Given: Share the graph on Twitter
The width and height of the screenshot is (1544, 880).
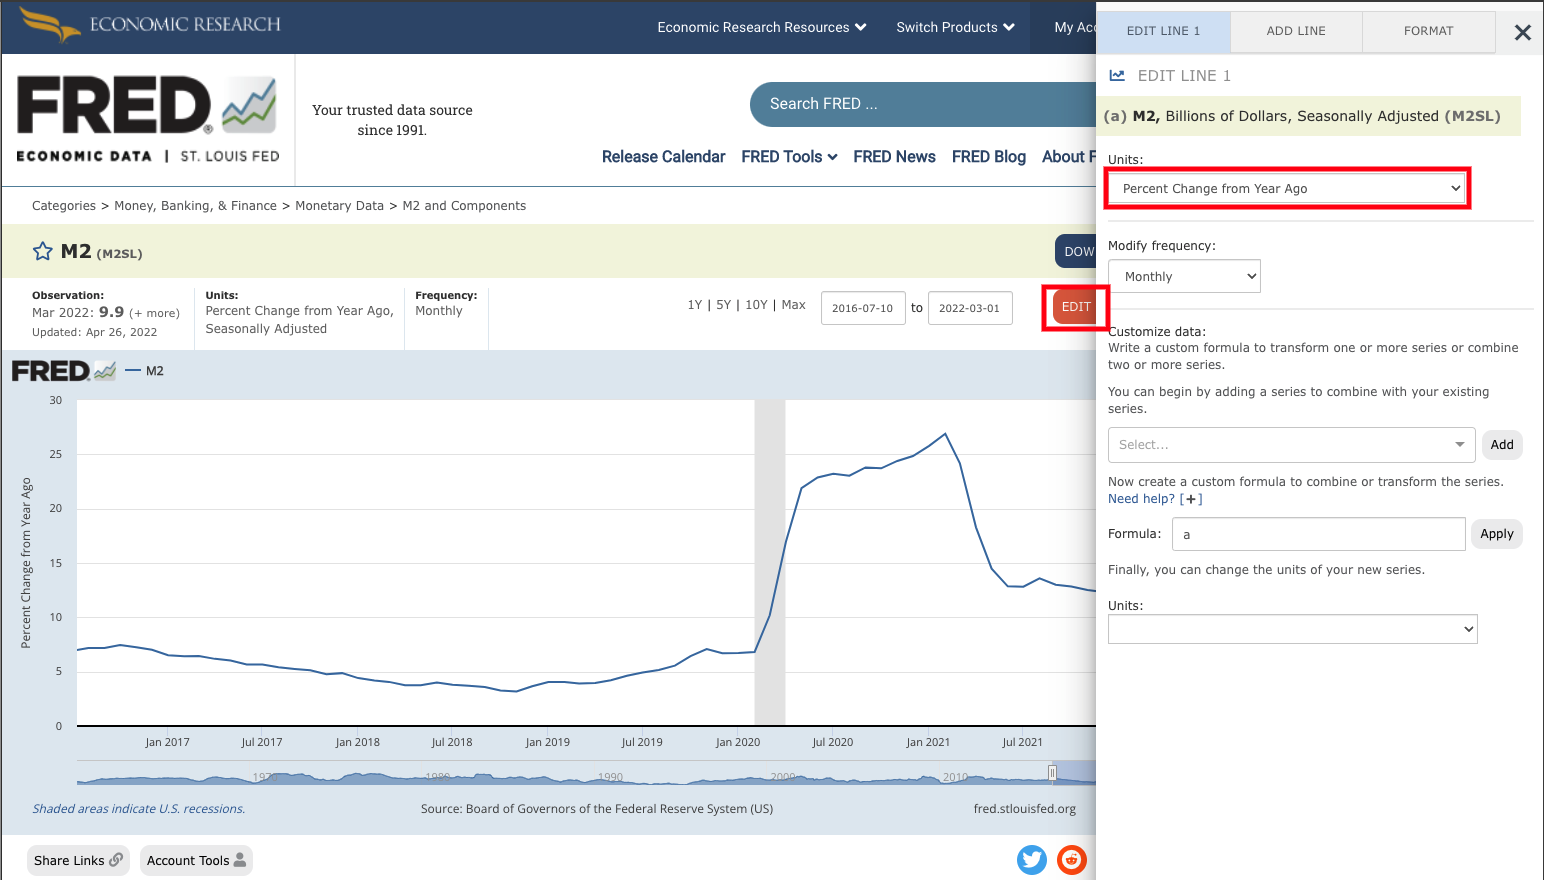Looking at the screenshot, I should coord(1032,860).
